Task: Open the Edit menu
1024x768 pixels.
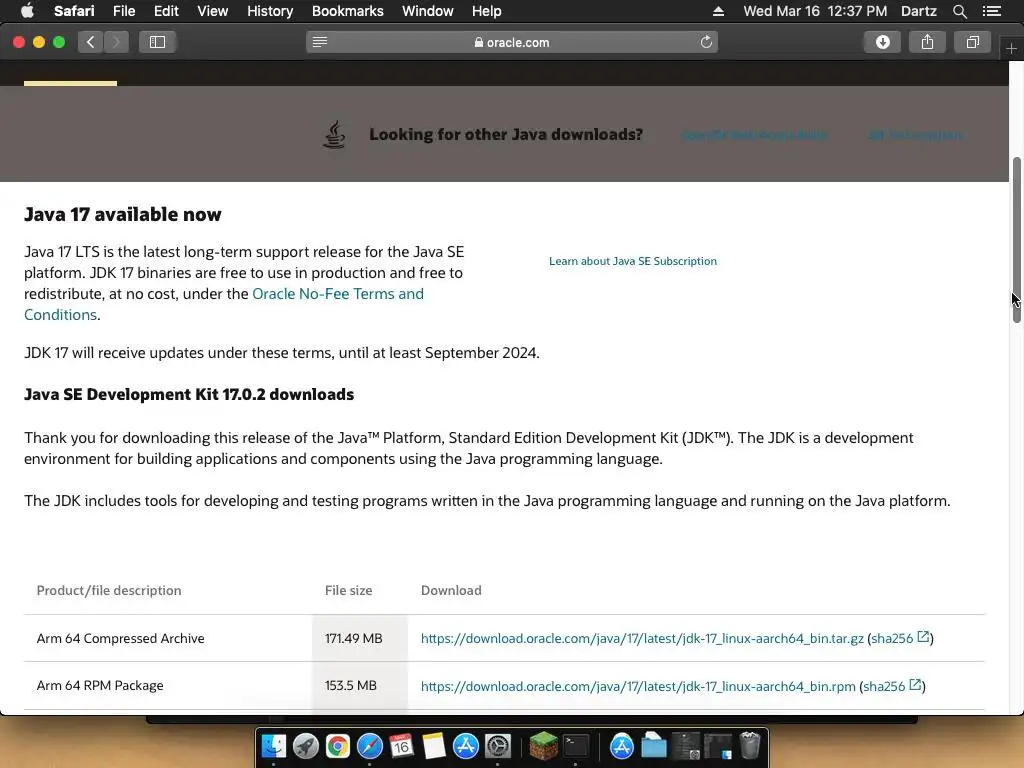Action: click(x=166, y=11)
